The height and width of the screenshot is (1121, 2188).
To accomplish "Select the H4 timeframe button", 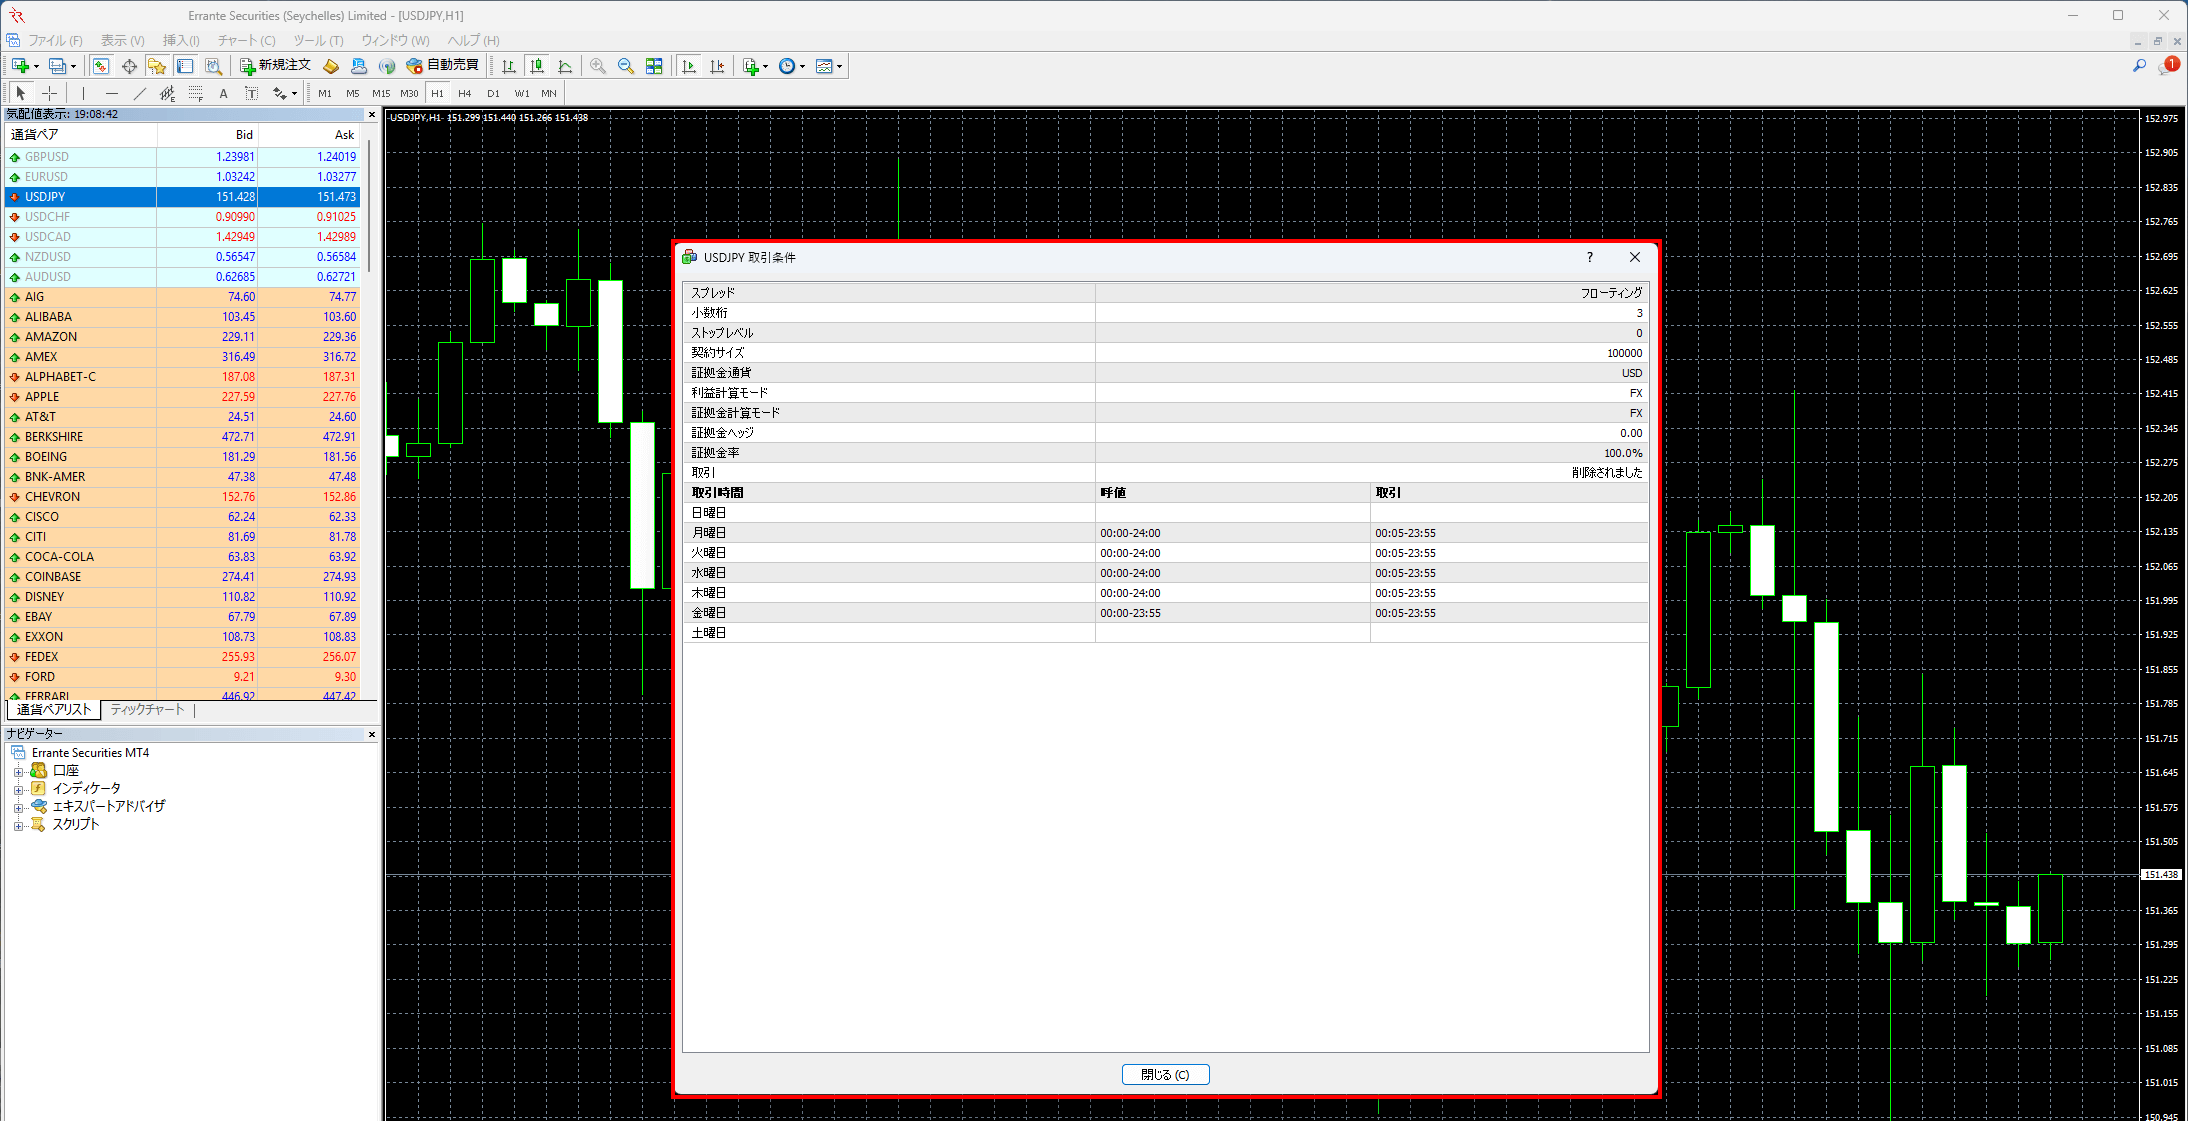I will (464, 93).
